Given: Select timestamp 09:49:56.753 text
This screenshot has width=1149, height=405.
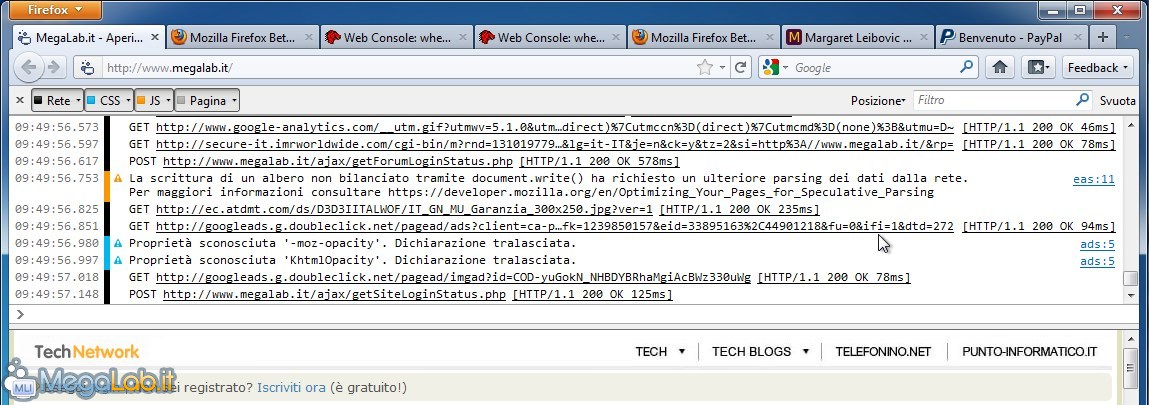Looking at the screenshot, I should point(56,178).
